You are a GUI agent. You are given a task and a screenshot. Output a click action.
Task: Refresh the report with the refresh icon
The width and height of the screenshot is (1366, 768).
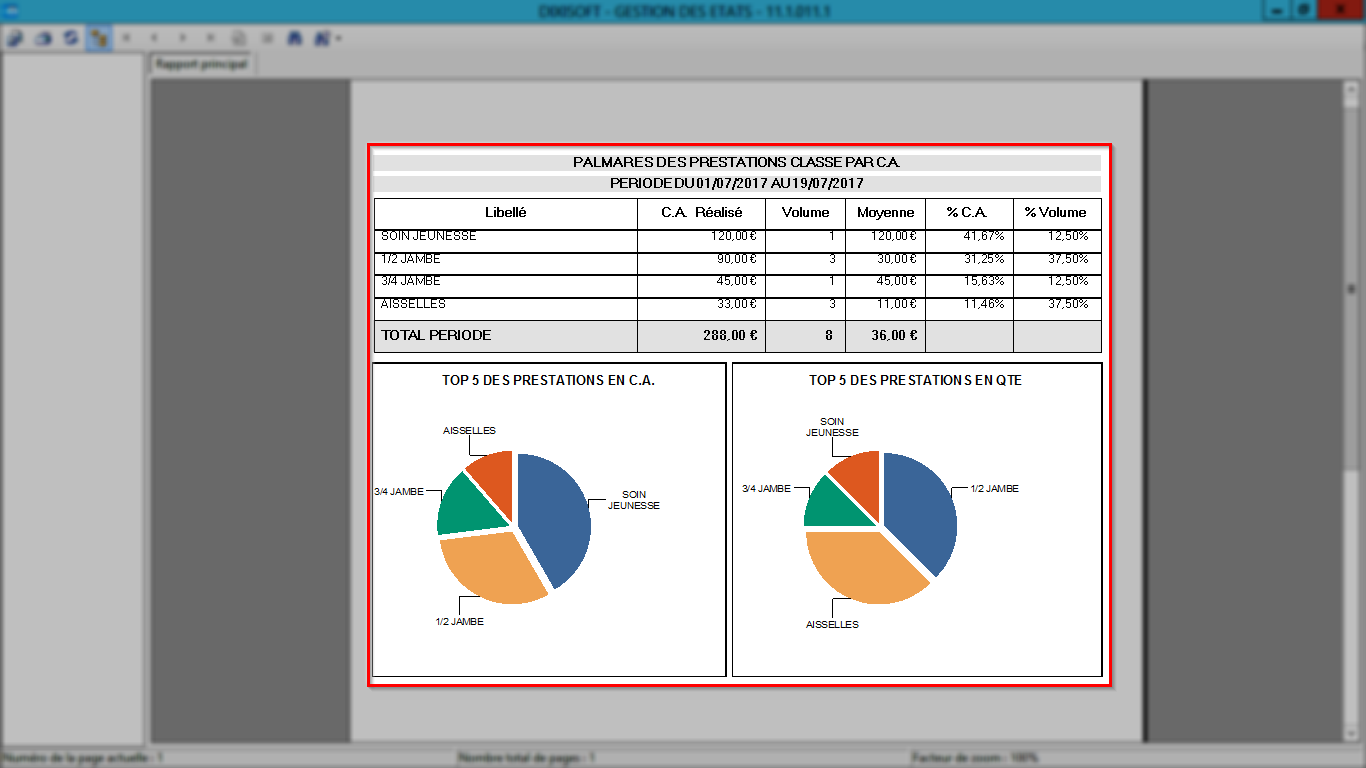pyautogui.click(x=71, y=38)
